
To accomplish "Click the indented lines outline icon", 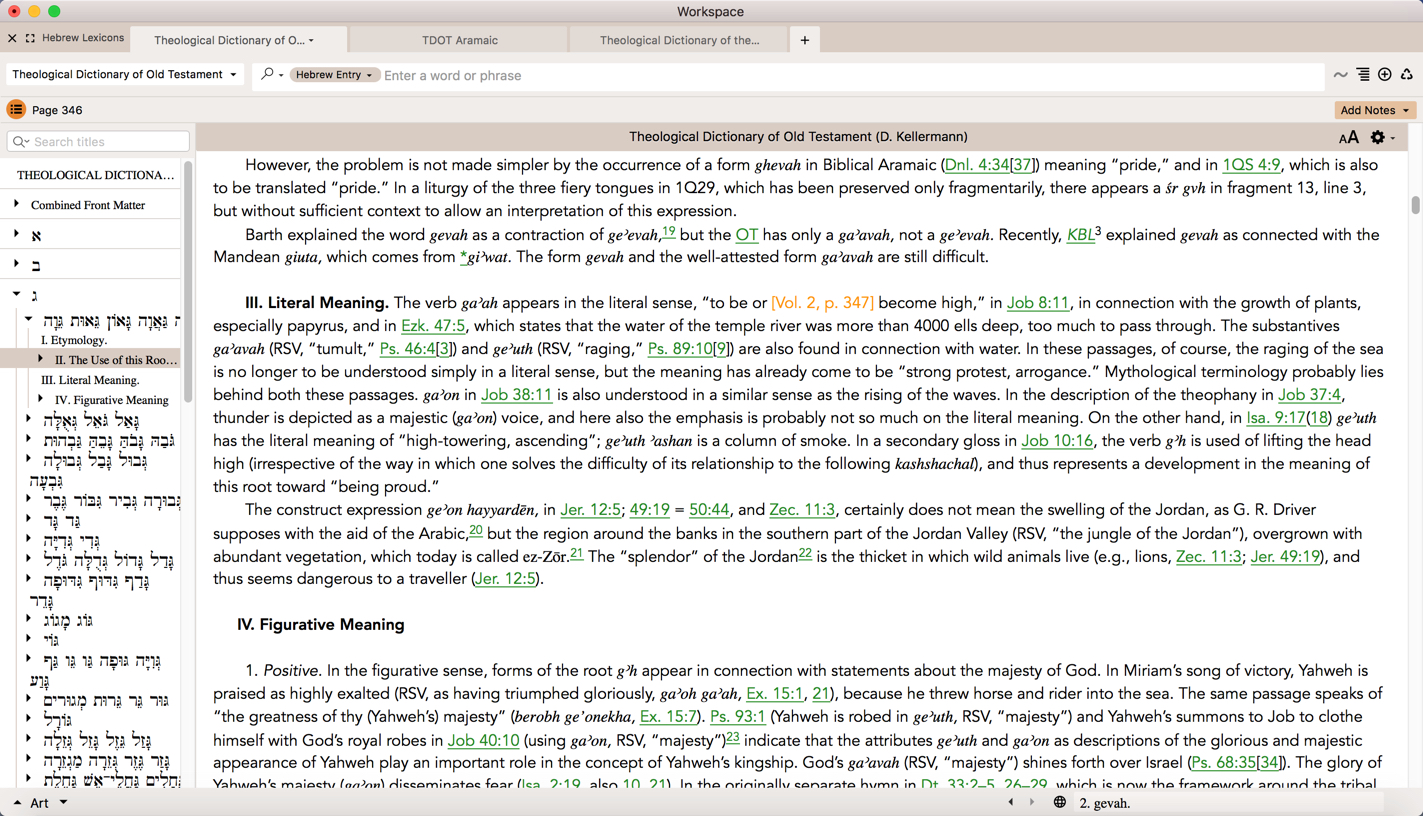I will click(x=1363, y=75).
